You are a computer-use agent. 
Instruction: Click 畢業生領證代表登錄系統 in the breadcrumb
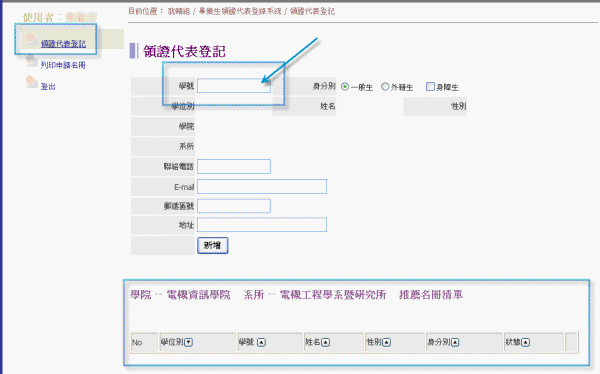tap(240, 11)
